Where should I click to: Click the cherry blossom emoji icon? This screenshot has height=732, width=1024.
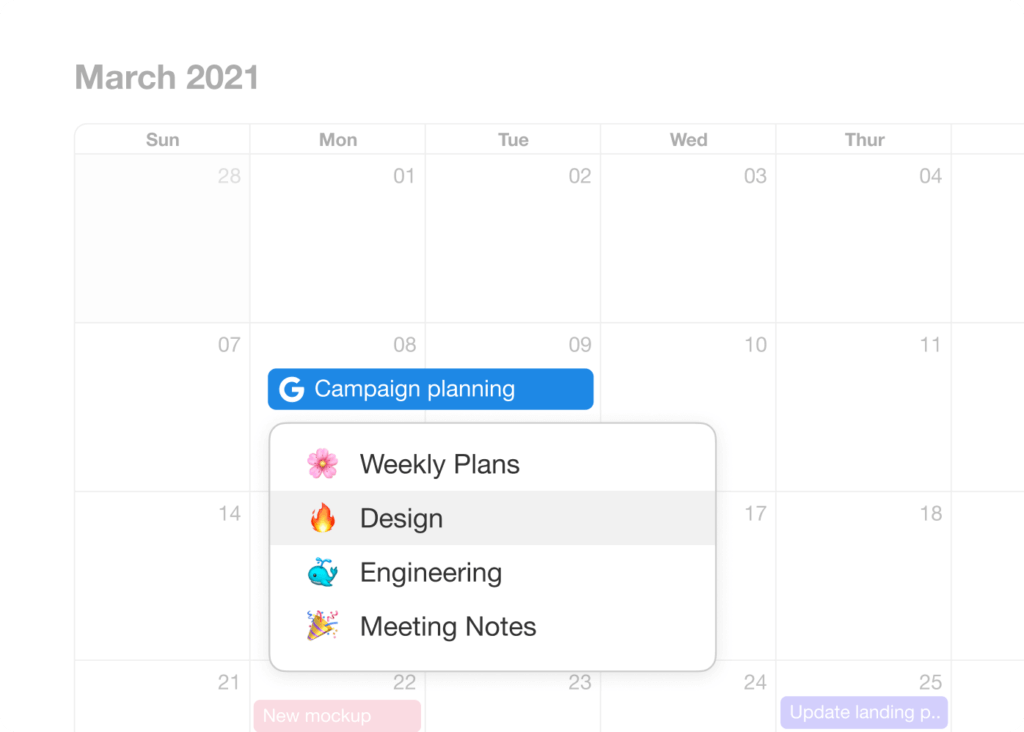322,464
